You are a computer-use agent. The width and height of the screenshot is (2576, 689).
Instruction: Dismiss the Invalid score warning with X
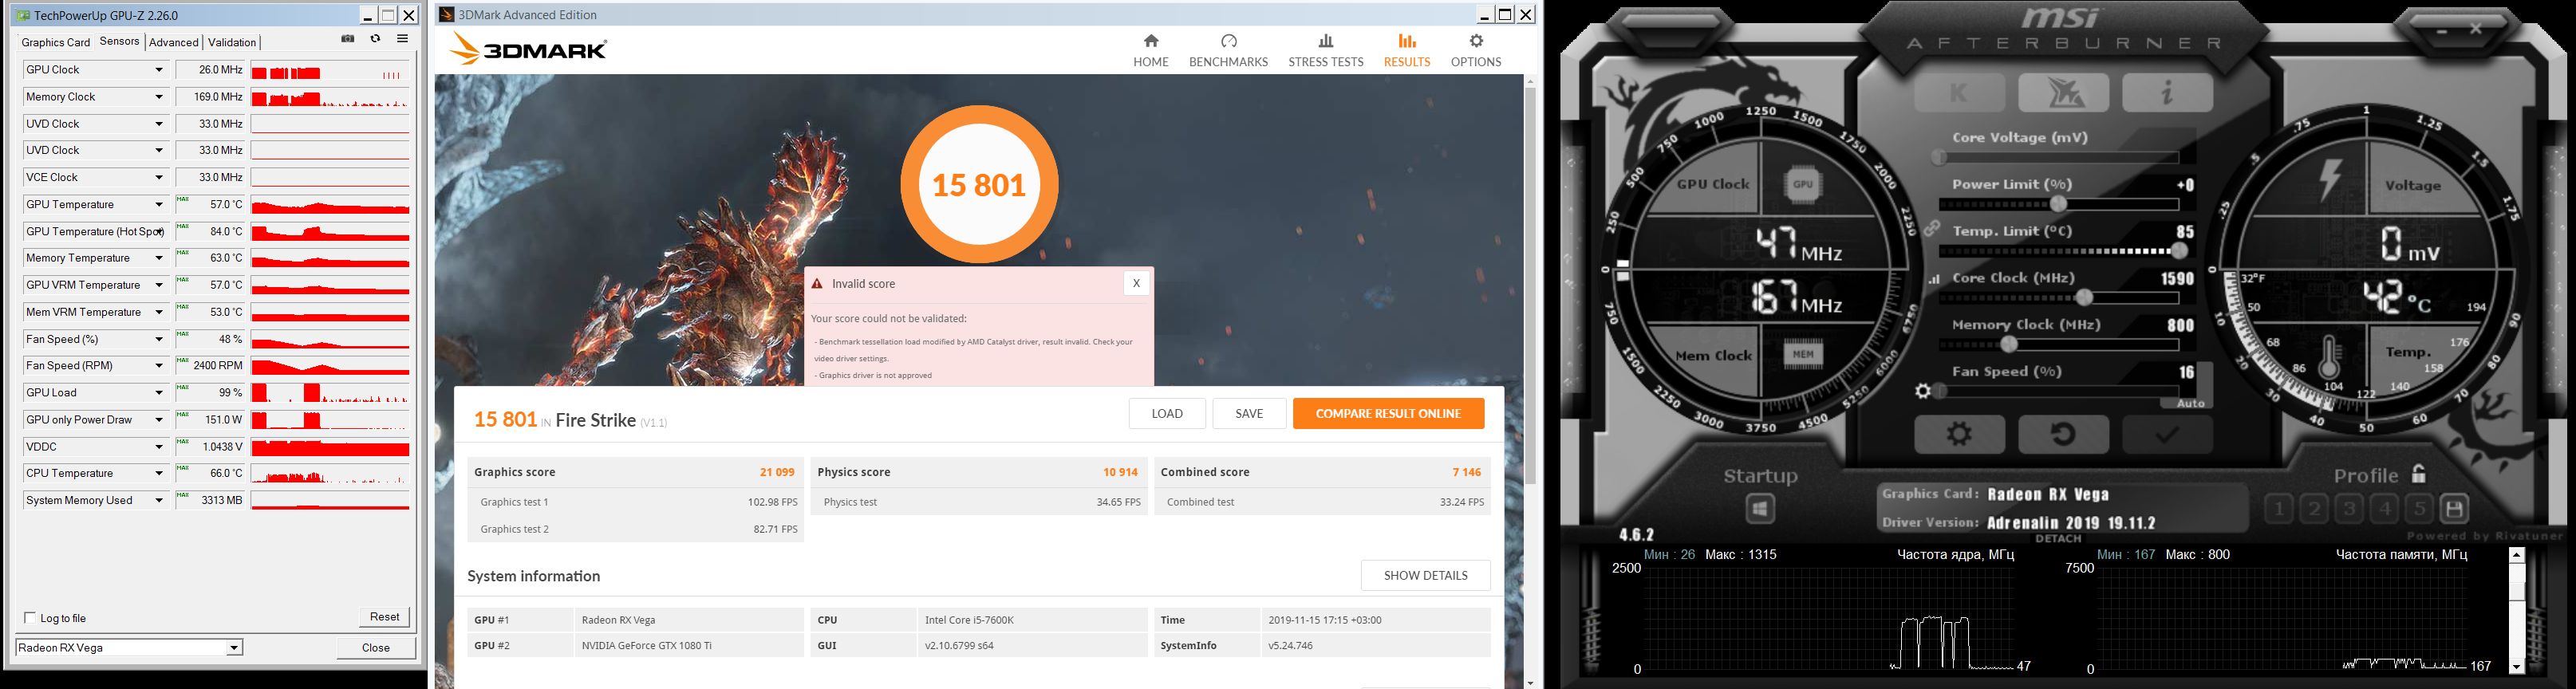1136,283
